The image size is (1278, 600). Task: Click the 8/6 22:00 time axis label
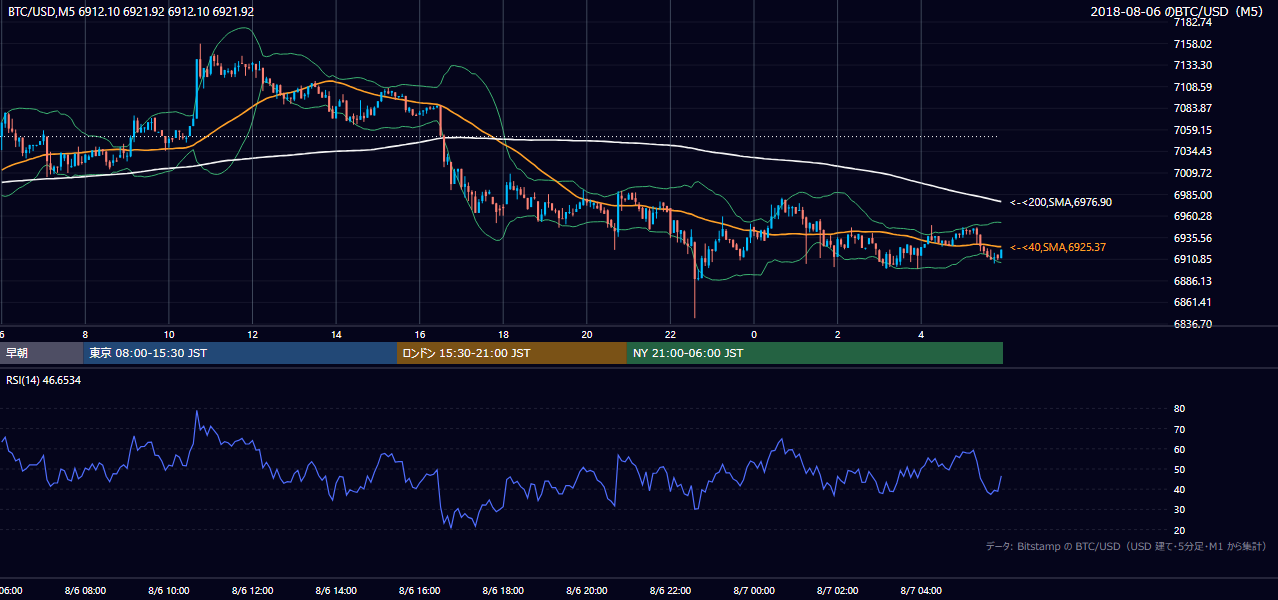point(671,591)
